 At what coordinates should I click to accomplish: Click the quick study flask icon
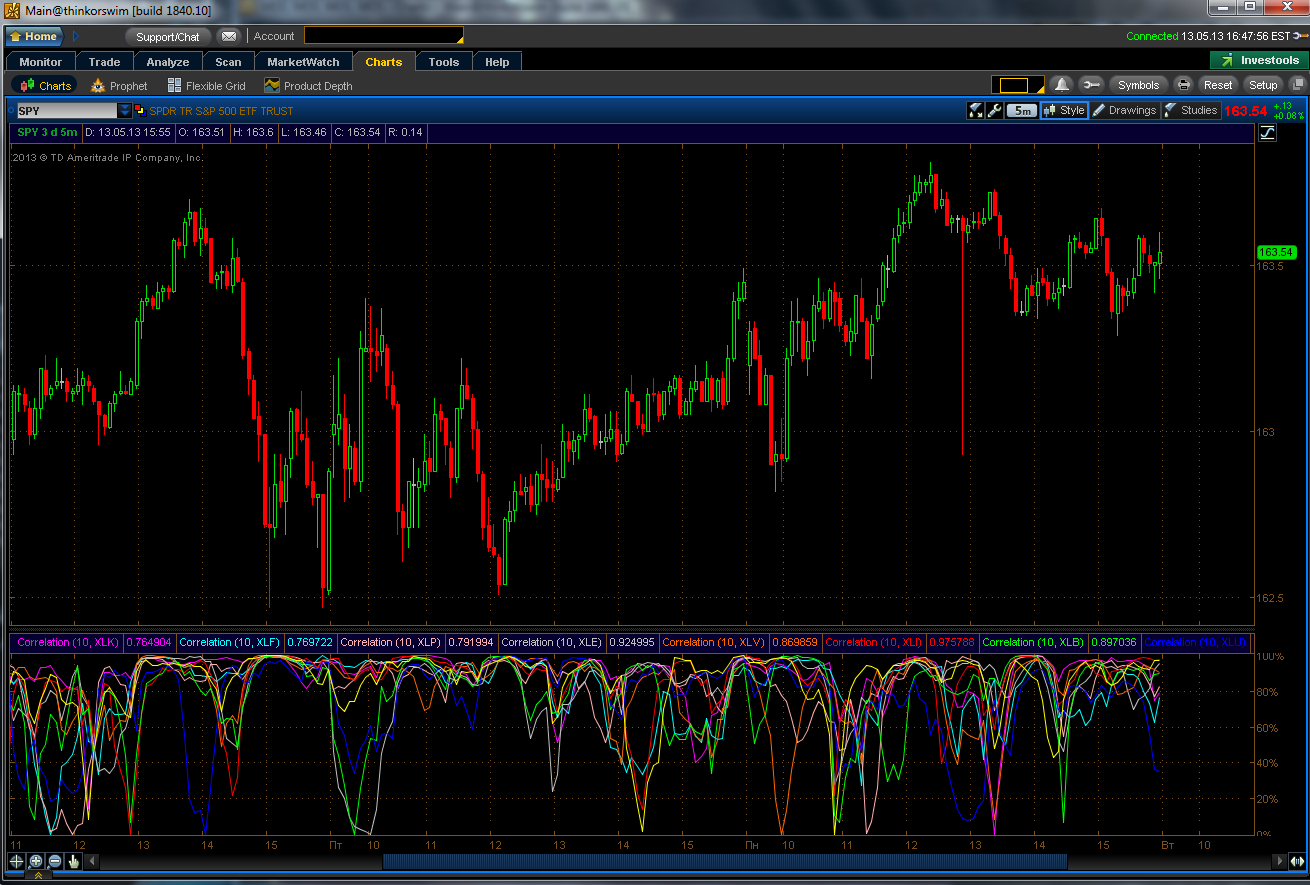(975, 110)
